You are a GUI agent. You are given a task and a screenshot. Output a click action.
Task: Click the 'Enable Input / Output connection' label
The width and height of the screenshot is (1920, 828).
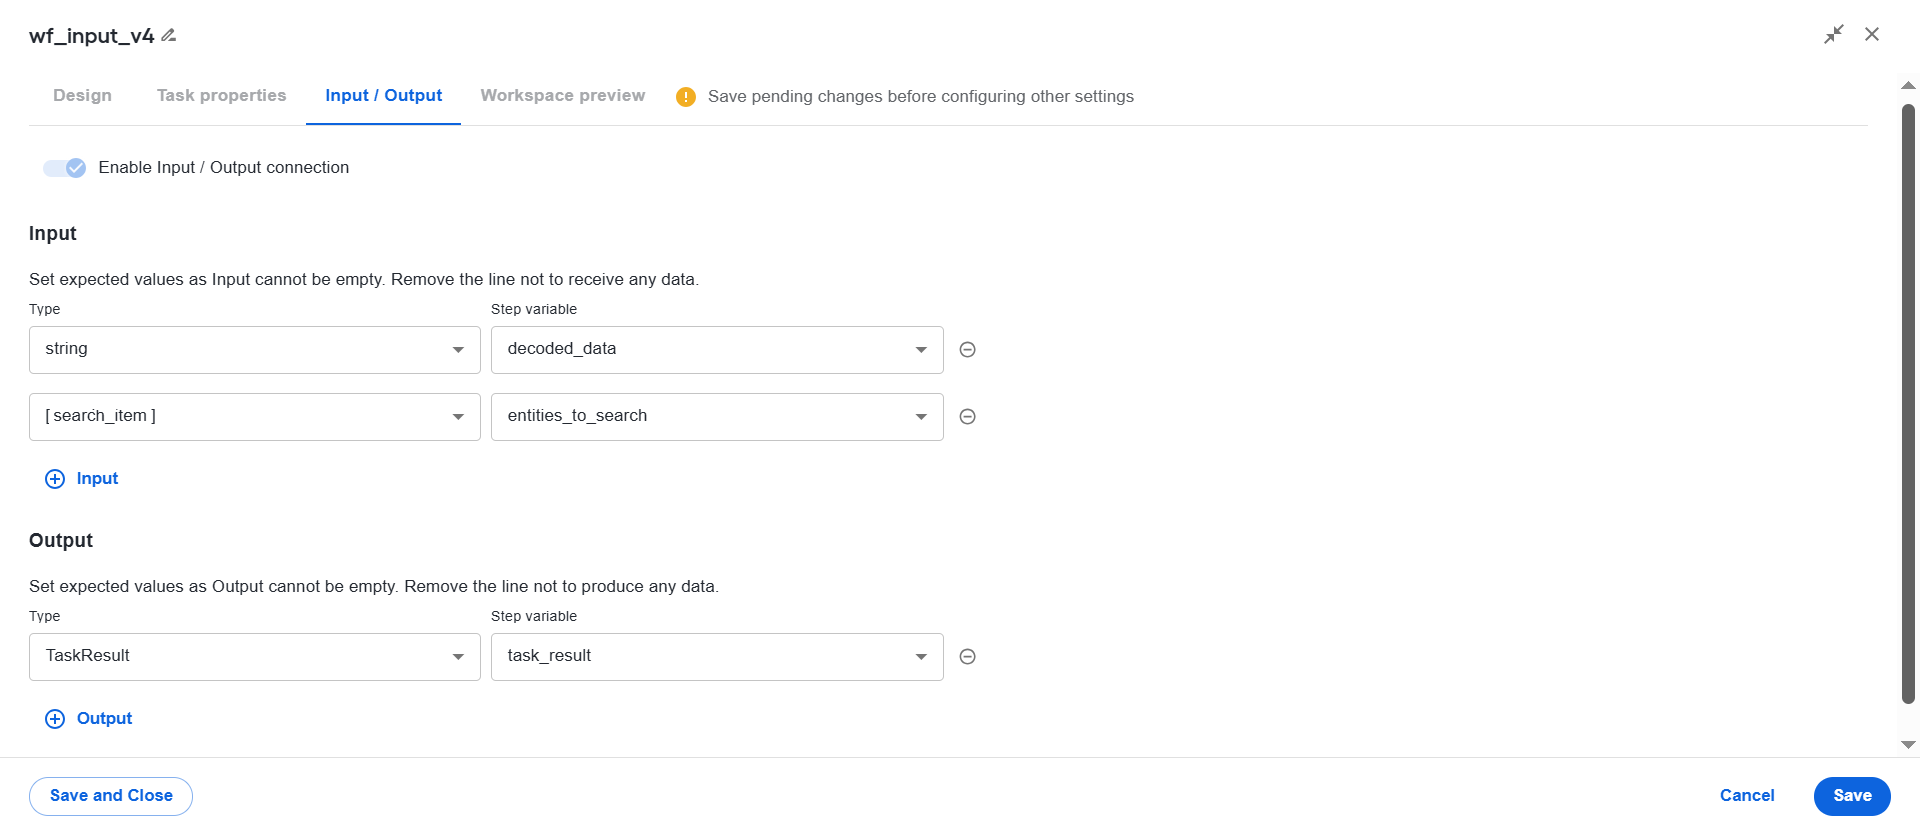pos(224,168)
